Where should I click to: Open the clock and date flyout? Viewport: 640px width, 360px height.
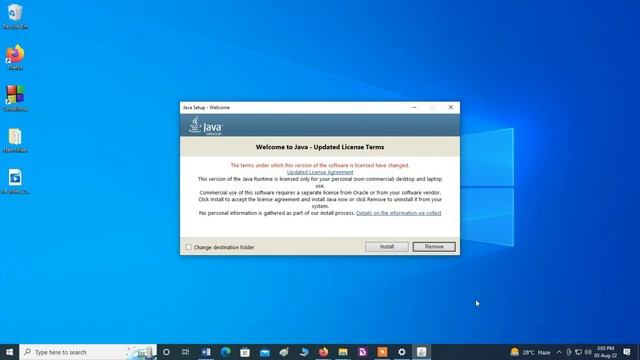pyautogui.click(x=605, y=352)
